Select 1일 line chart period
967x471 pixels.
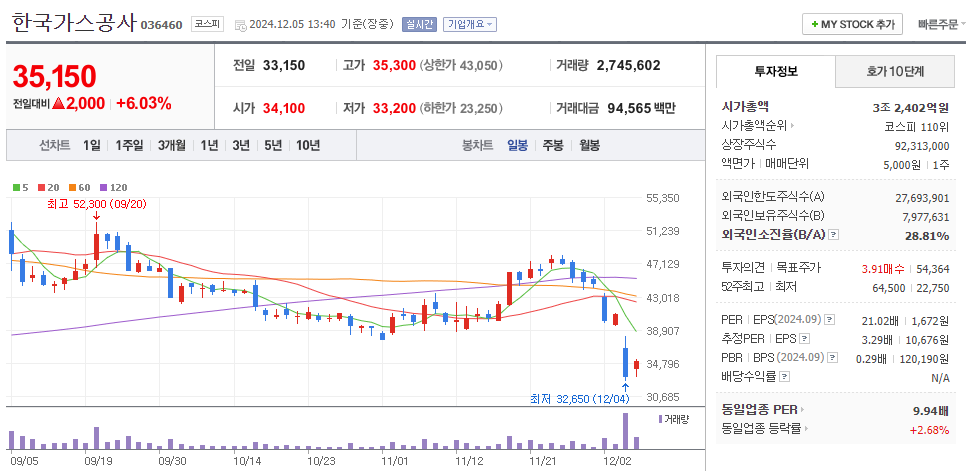pos(91,146)
